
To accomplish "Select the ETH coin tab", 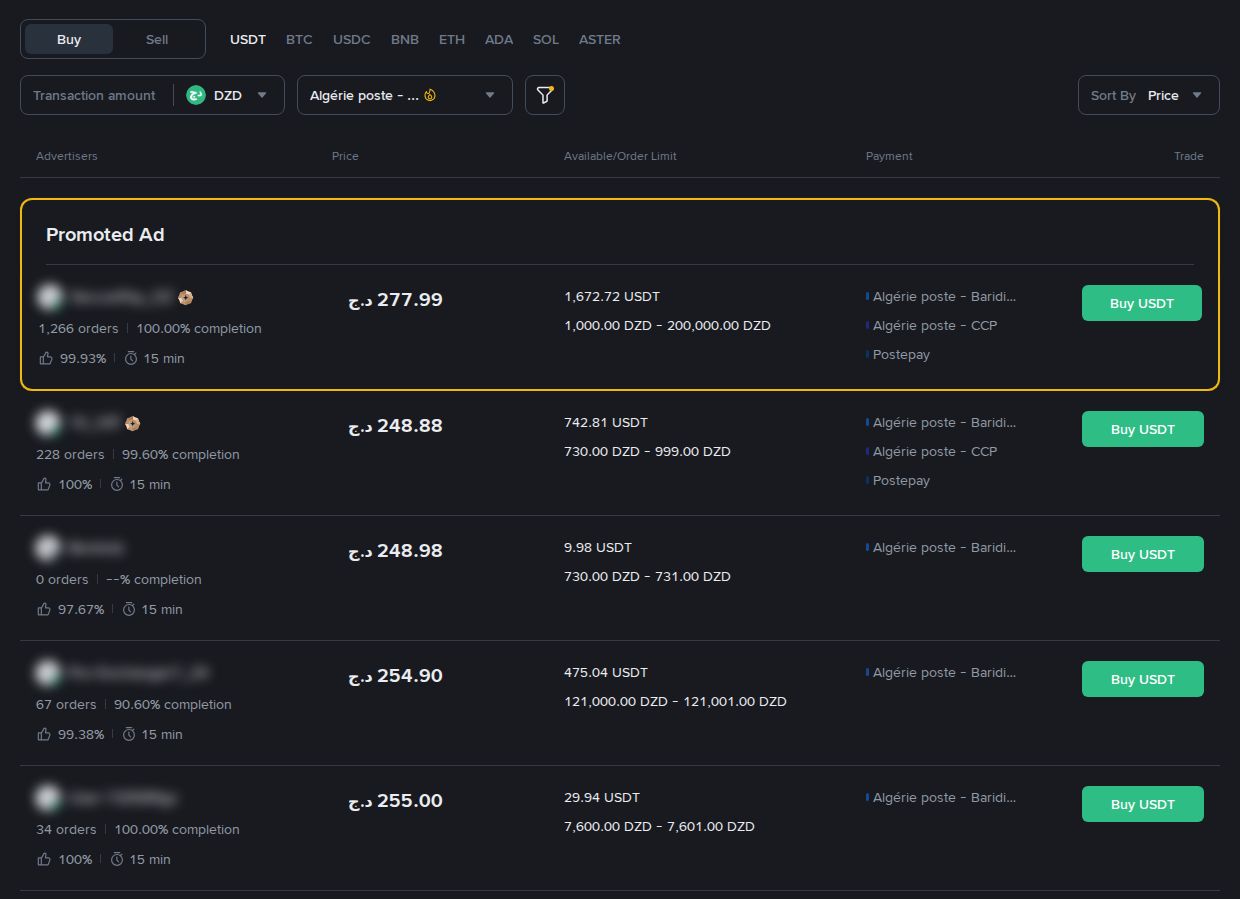I will pyautogui.click(x=452, y=40).
